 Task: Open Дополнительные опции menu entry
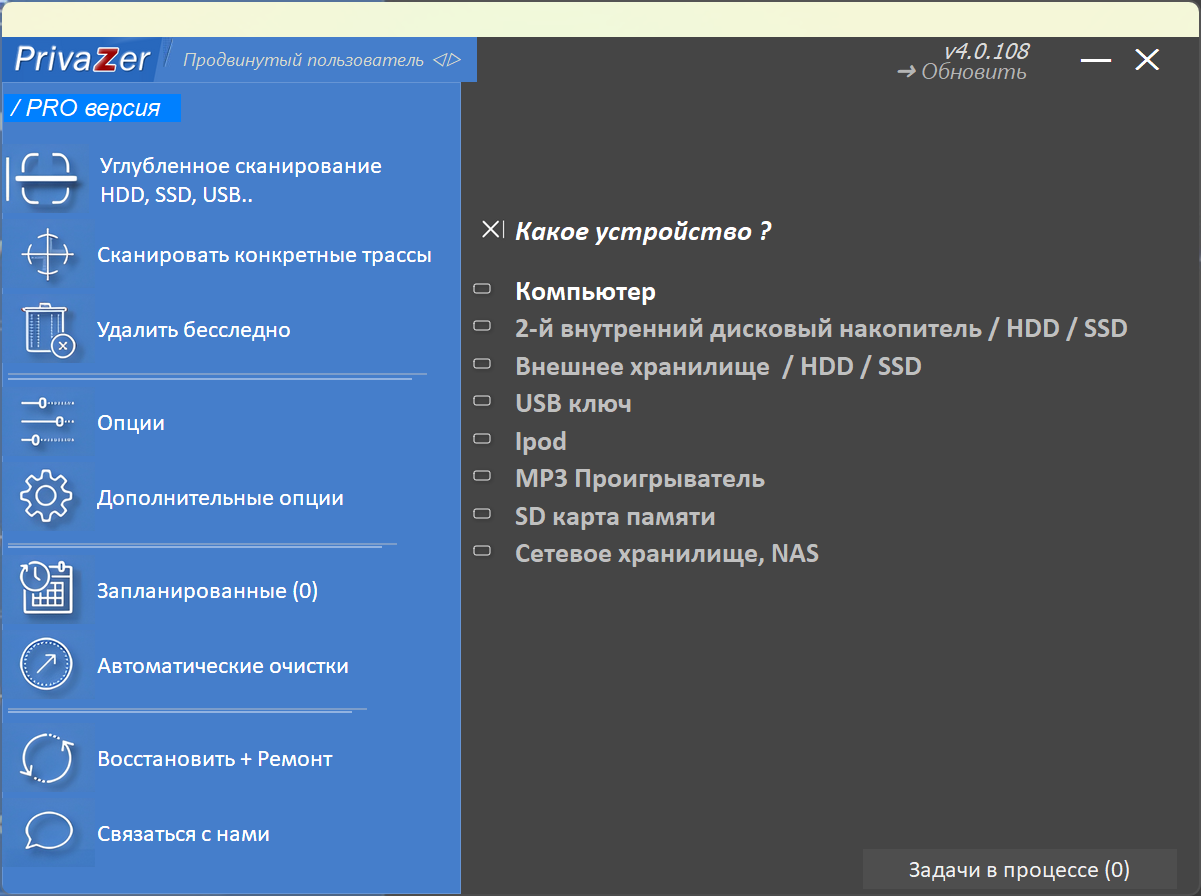220,498
